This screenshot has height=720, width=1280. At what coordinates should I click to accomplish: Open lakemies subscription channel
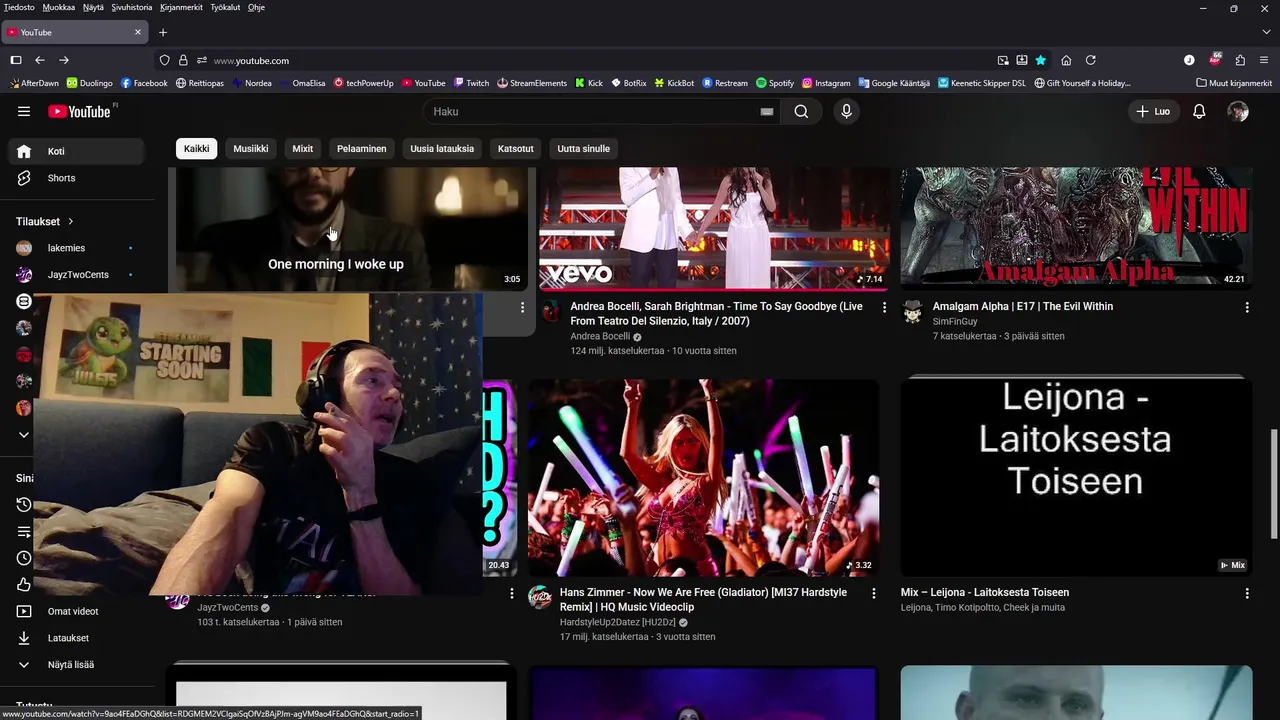77,248
